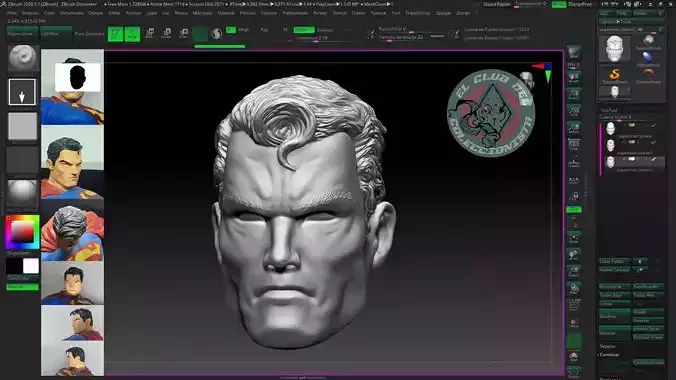
Task: Open the texture thumbnail slot
Action: [22, 160]
